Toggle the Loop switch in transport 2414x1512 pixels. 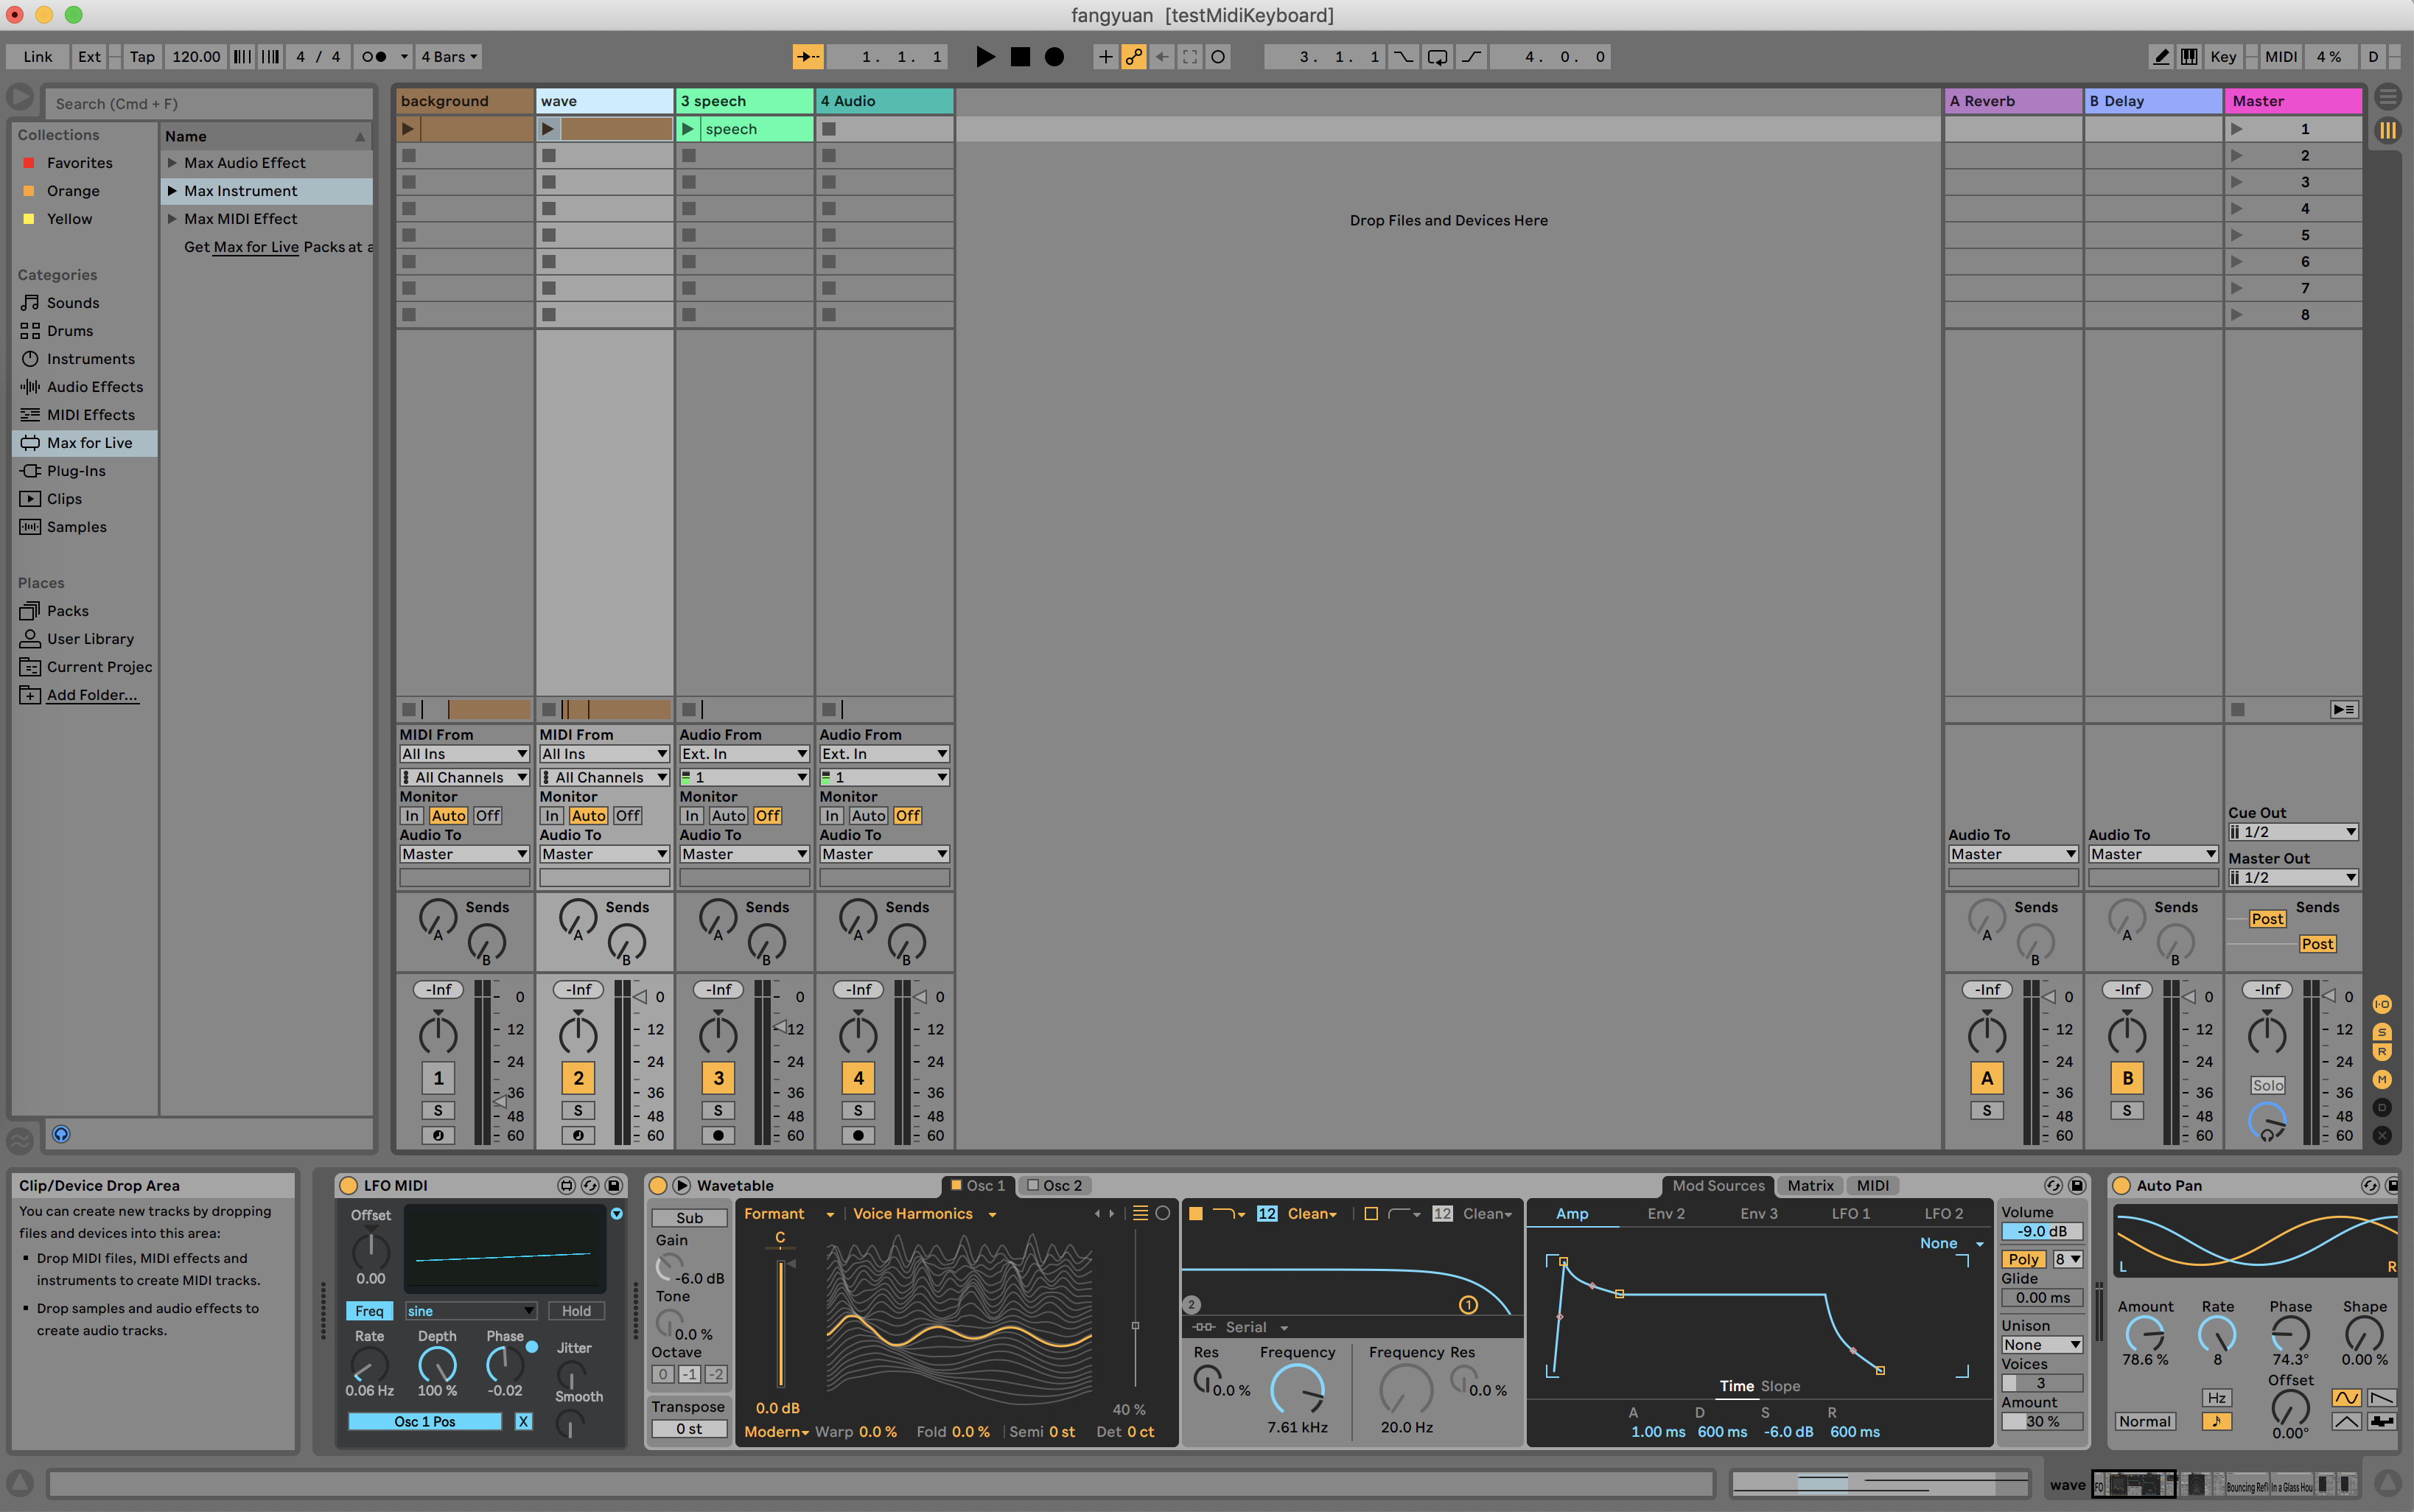[x=1437, y=57]
